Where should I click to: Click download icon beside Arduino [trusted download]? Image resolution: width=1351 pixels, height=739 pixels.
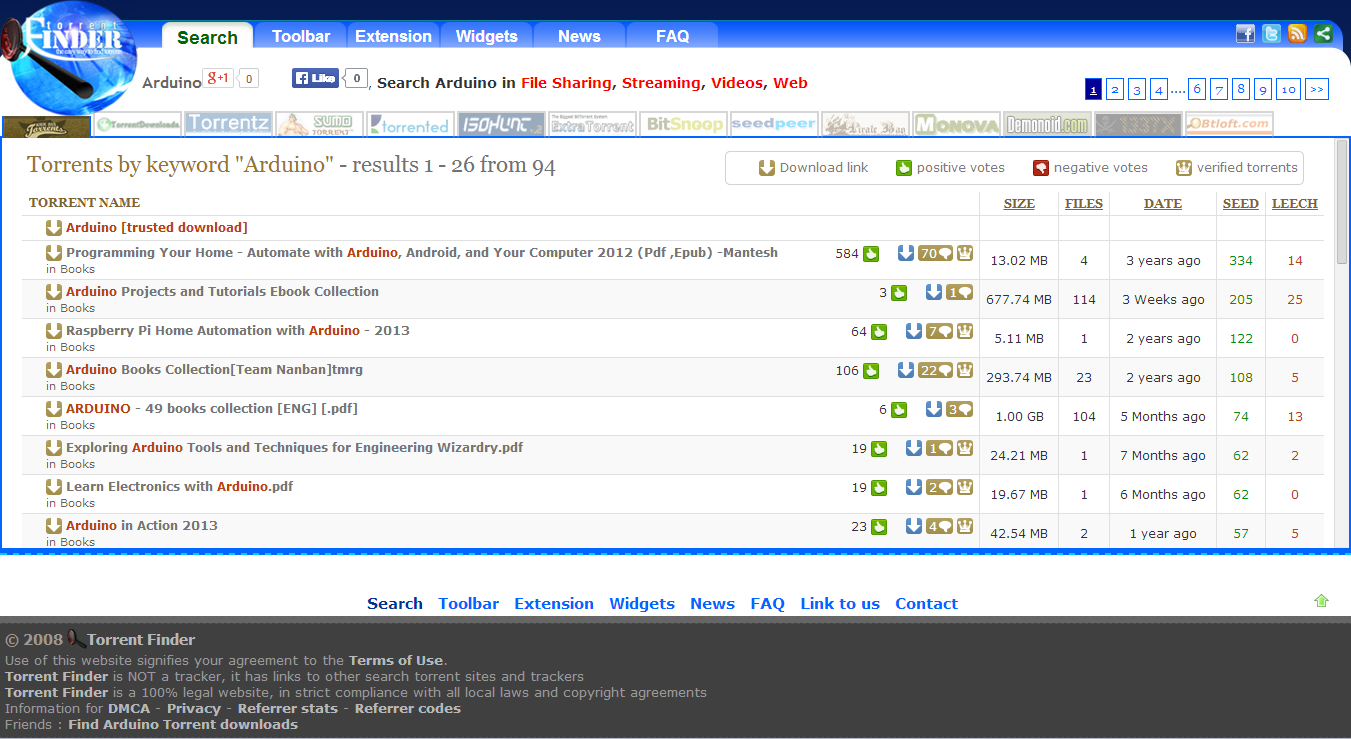coord(54,228)
